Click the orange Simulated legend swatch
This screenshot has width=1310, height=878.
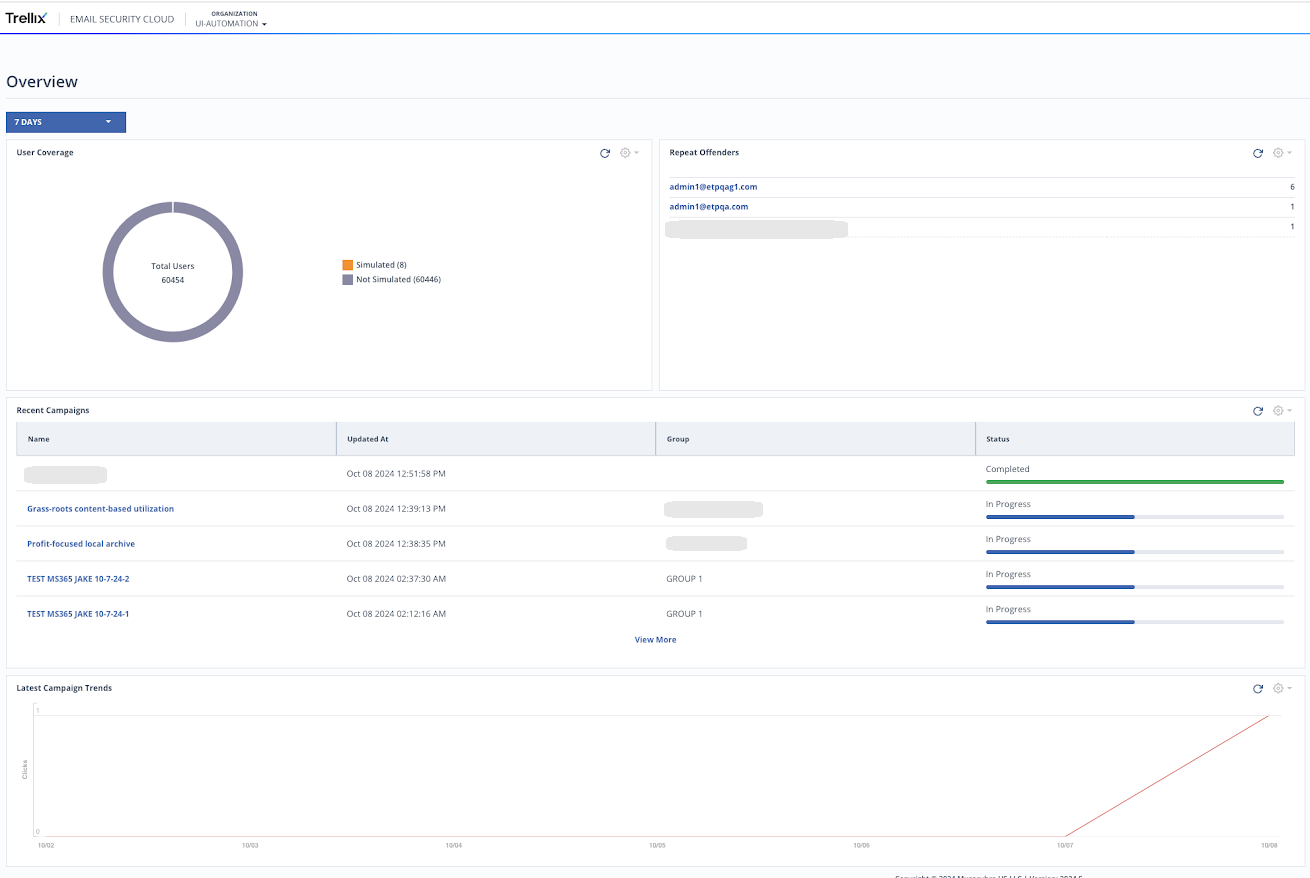tap(347, 265)
